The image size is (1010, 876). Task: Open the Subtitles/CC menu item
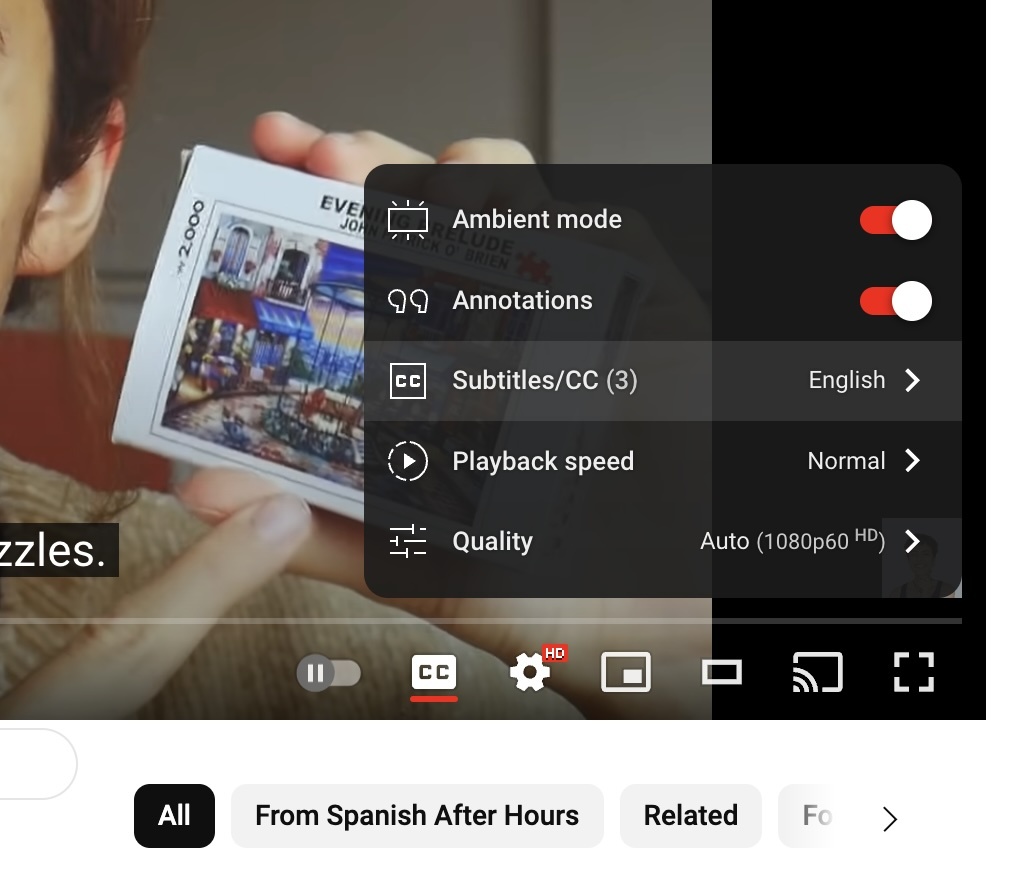[544, 380]
